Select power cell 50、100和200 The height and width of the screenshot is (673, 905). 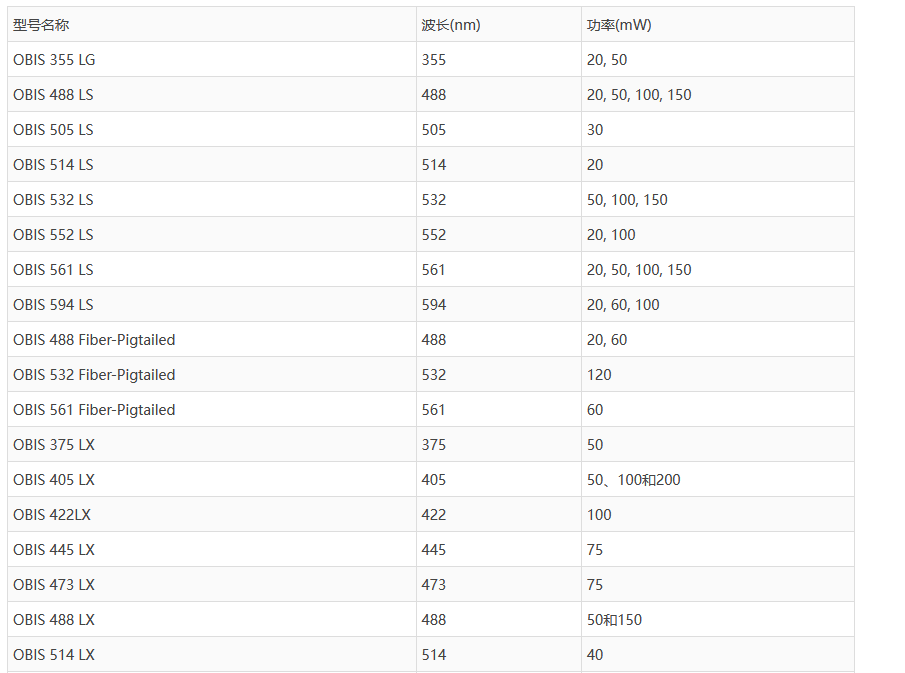coord(633,480)
